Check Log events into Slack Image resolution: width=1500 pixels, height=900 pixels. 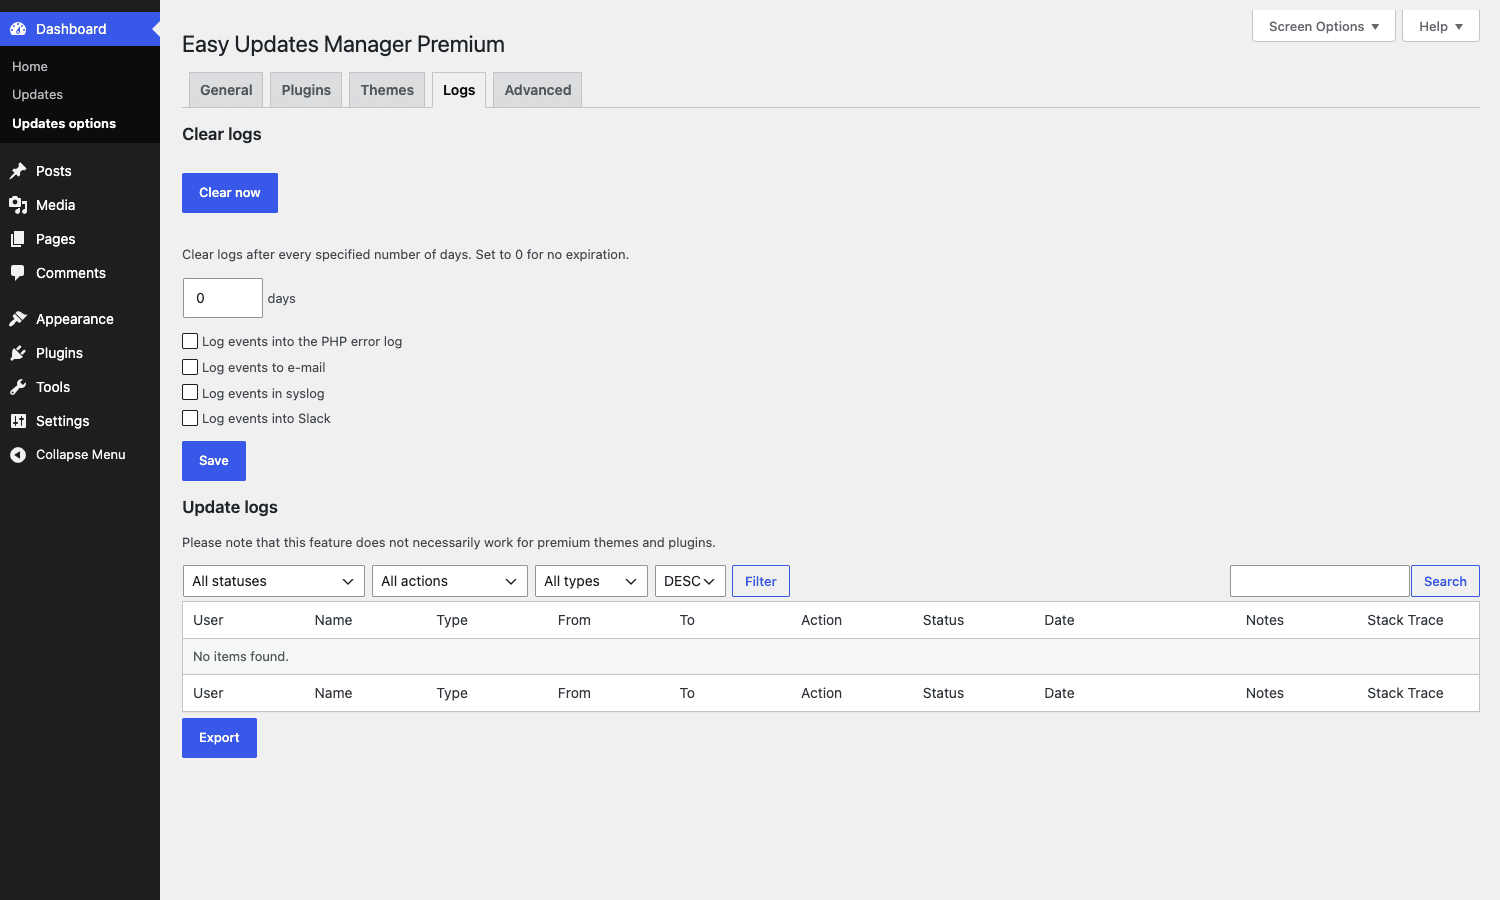click(x=190, y=418)
